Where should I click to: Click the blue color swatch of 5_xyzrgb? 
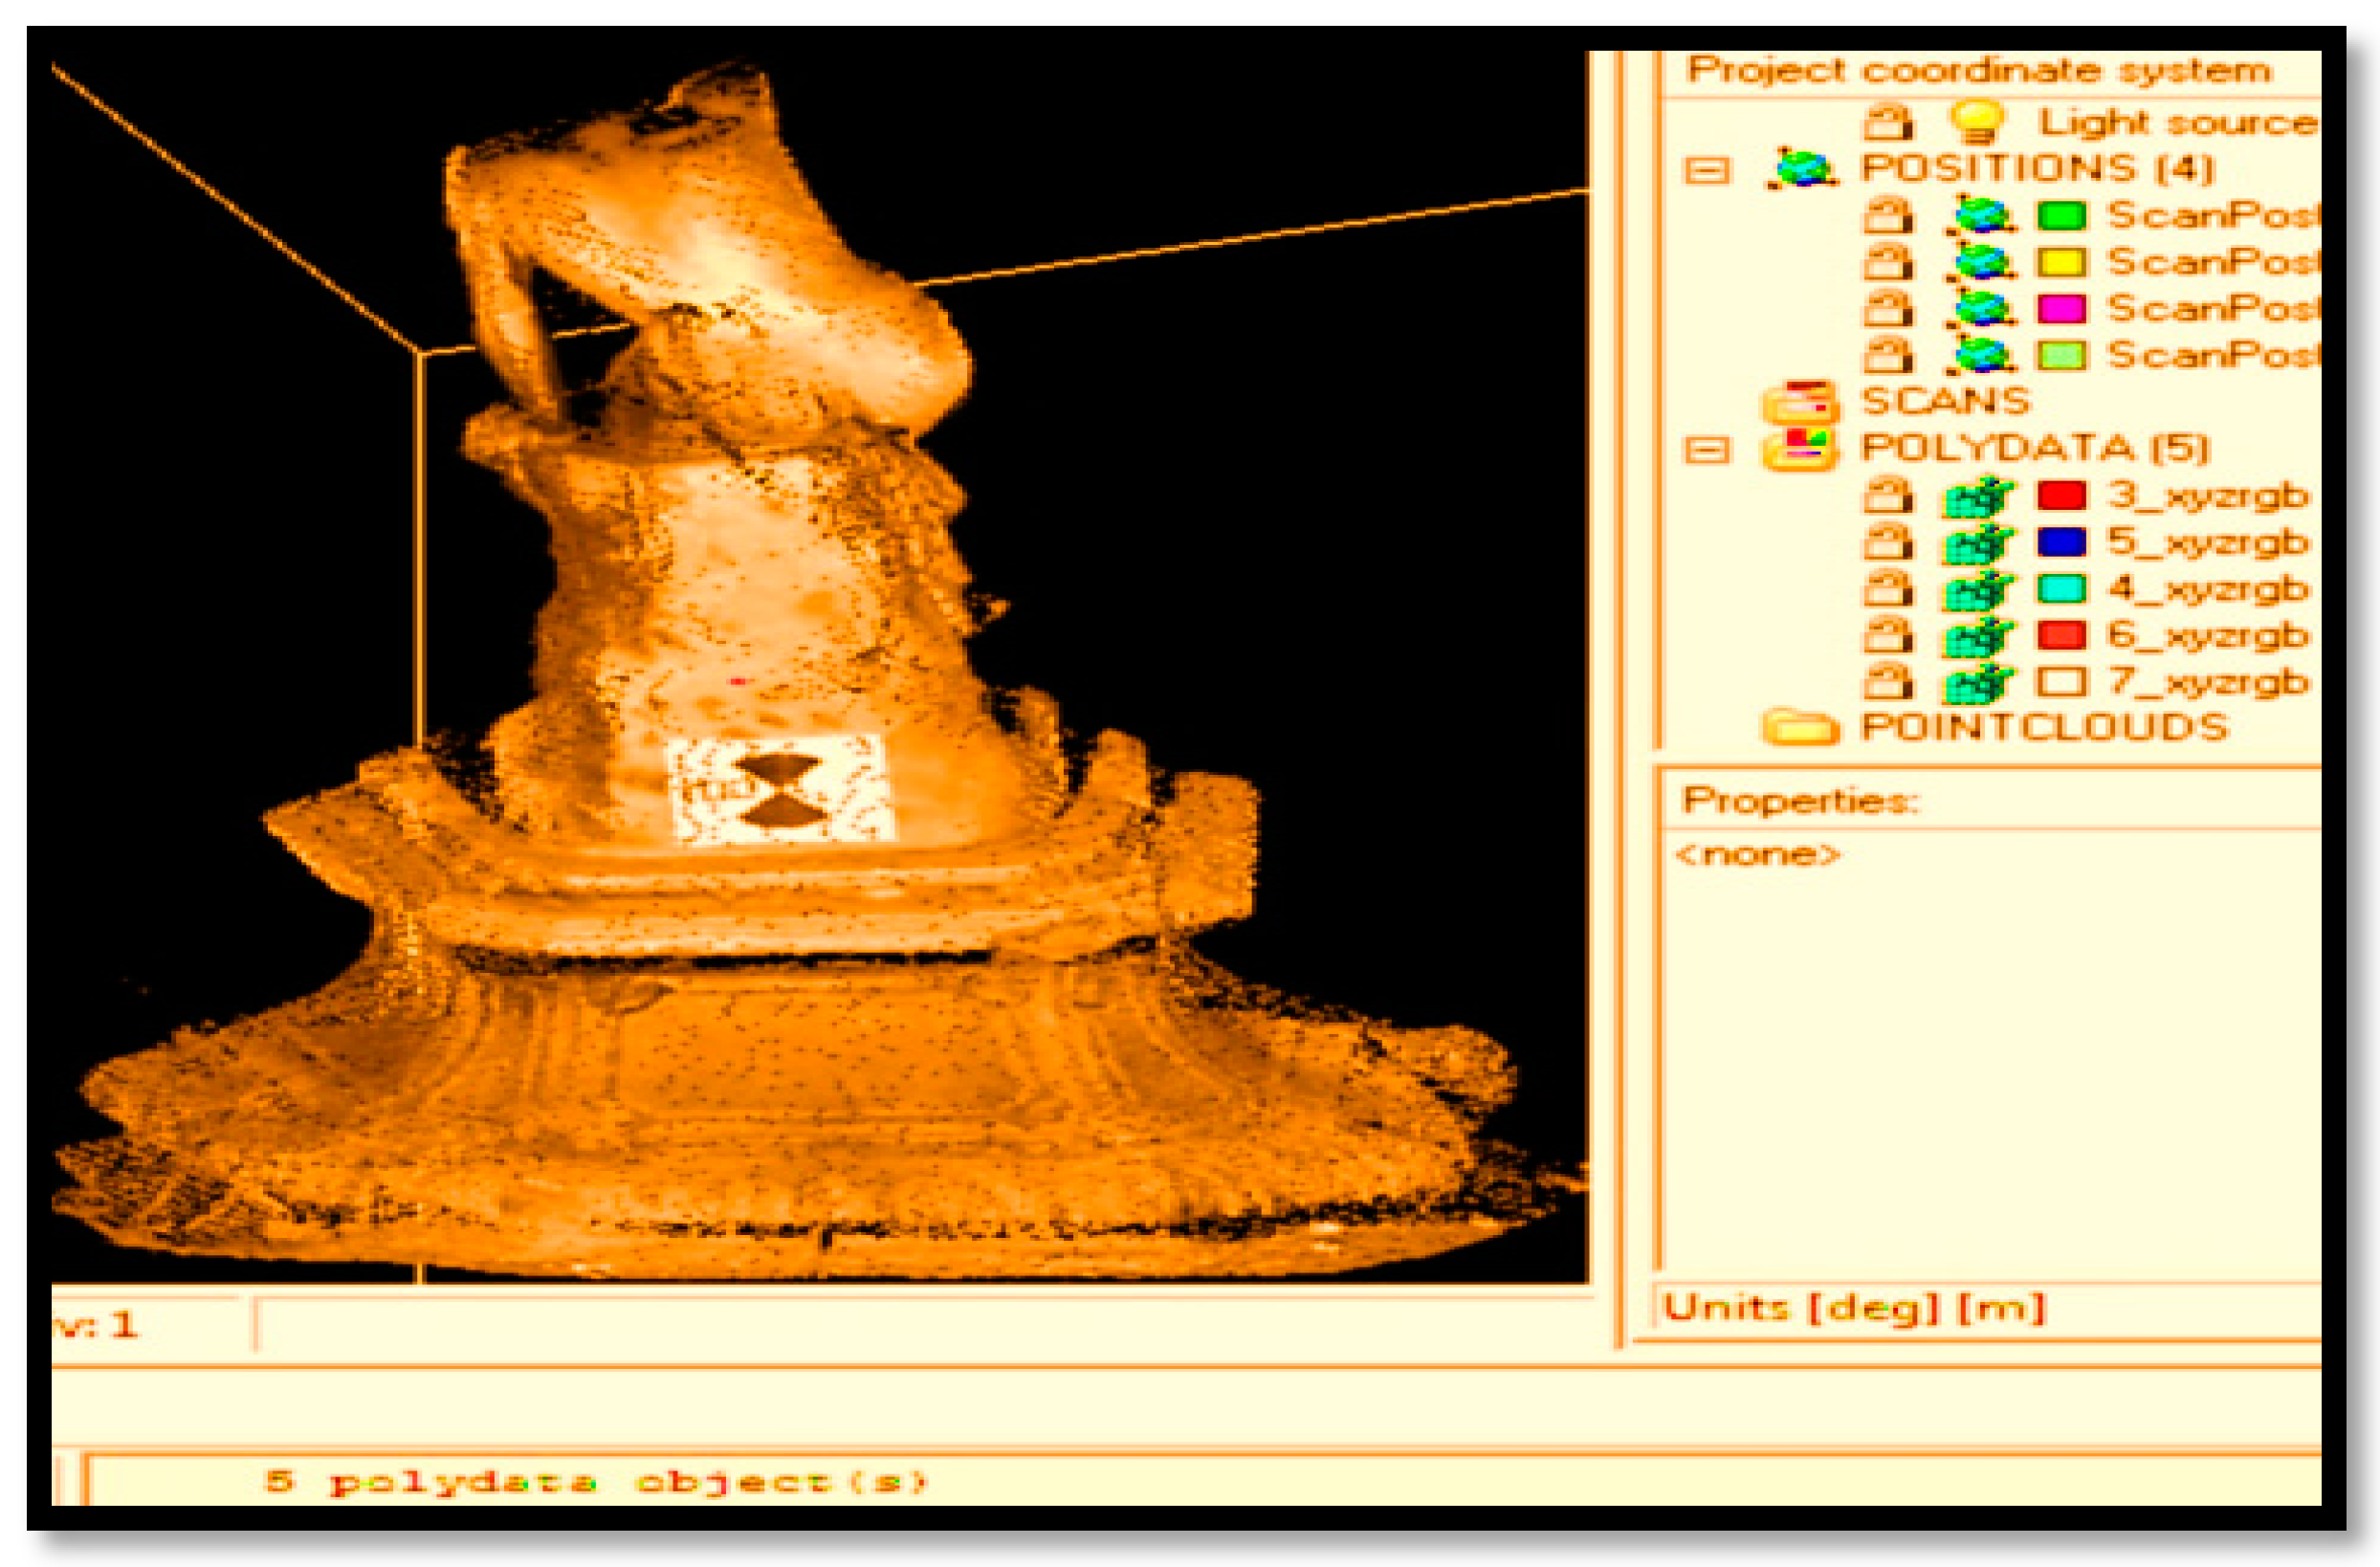click(x=2061, y=543)
